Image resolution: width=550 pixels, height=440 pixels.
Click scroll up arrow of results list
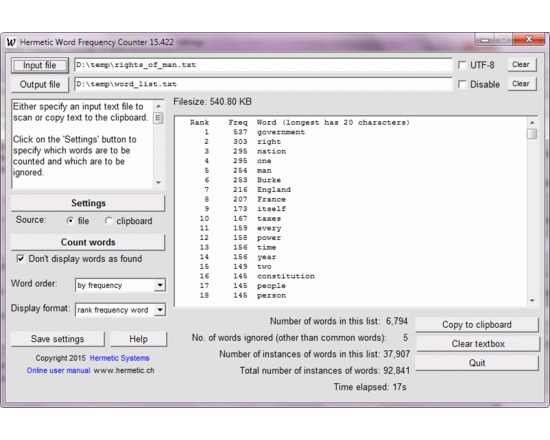pos(532,122)
